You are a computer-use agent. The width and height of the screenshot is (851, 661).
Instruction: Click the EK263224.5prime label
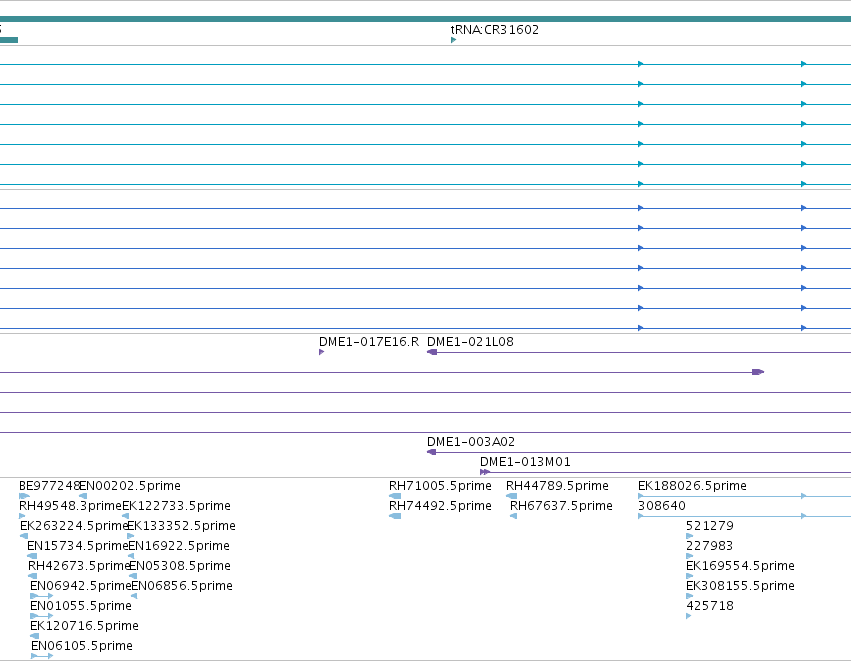pos(74,526)
